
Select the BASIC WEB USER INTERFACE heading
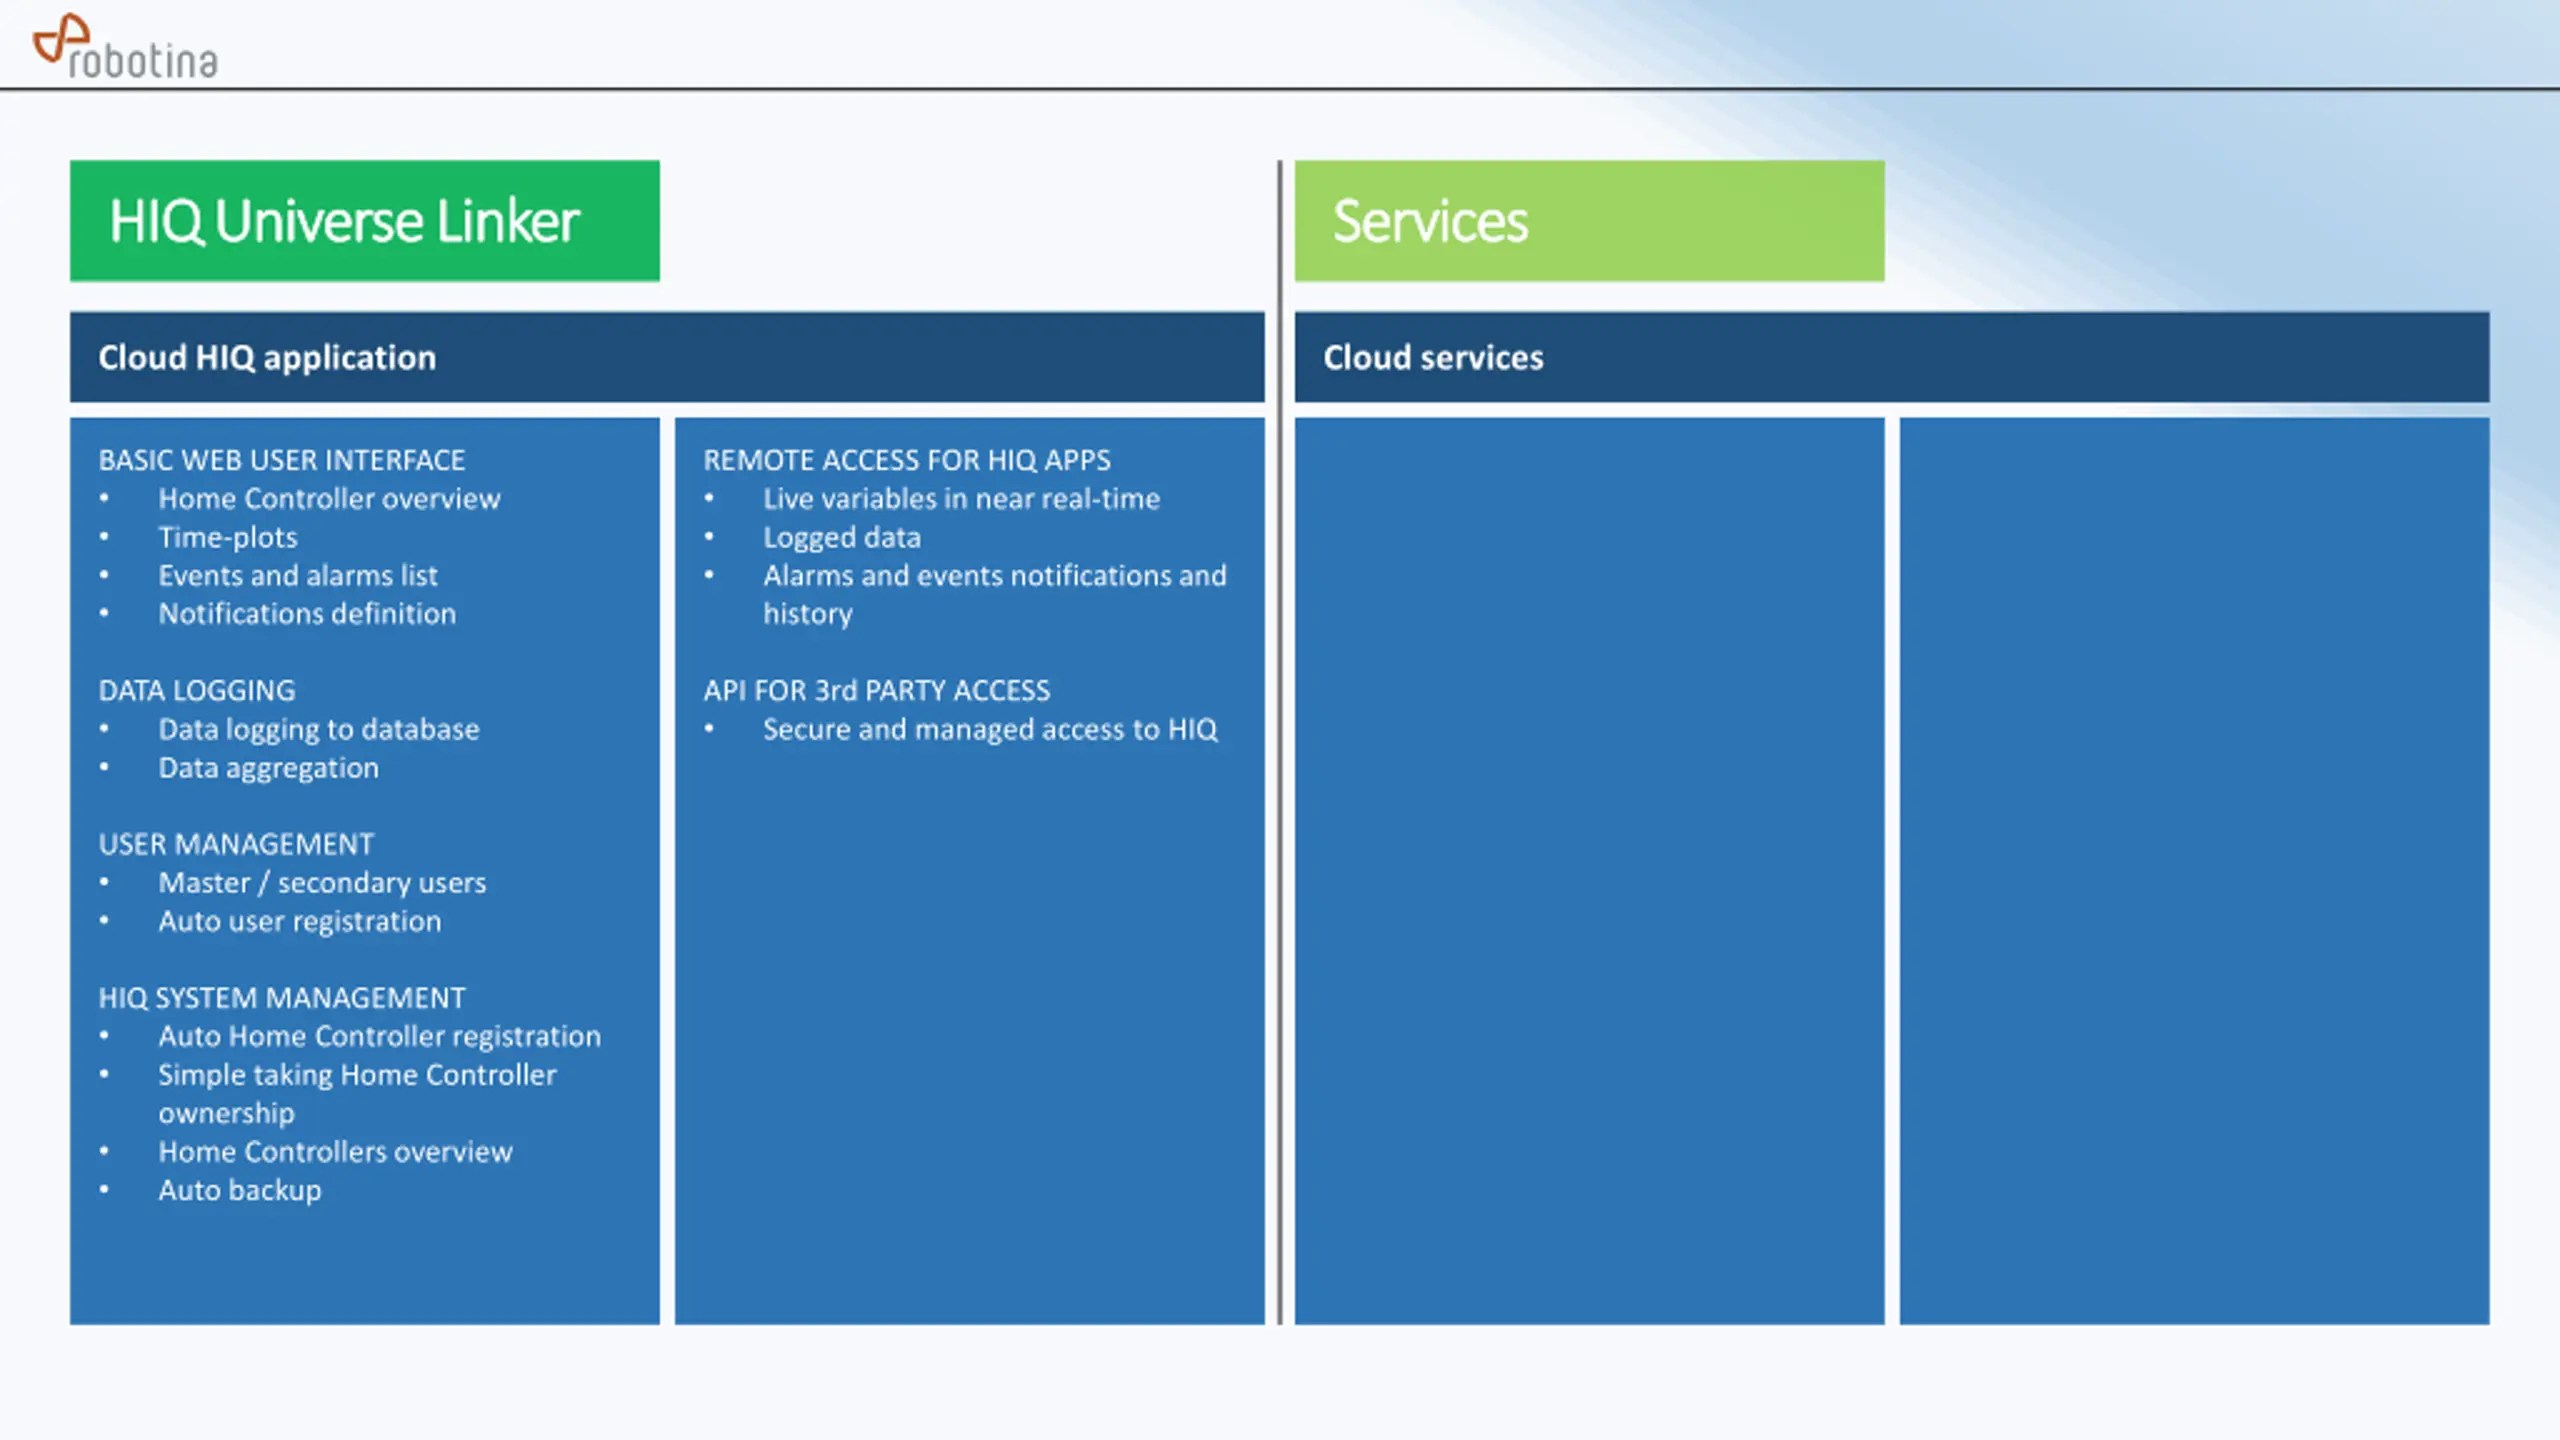tap(282, 460)
